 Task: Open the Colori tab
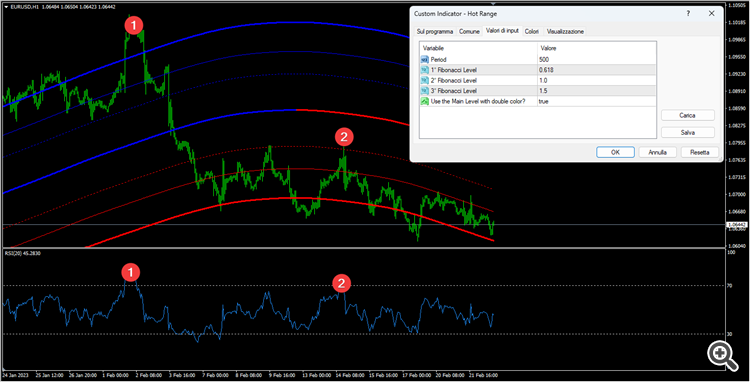531,31
